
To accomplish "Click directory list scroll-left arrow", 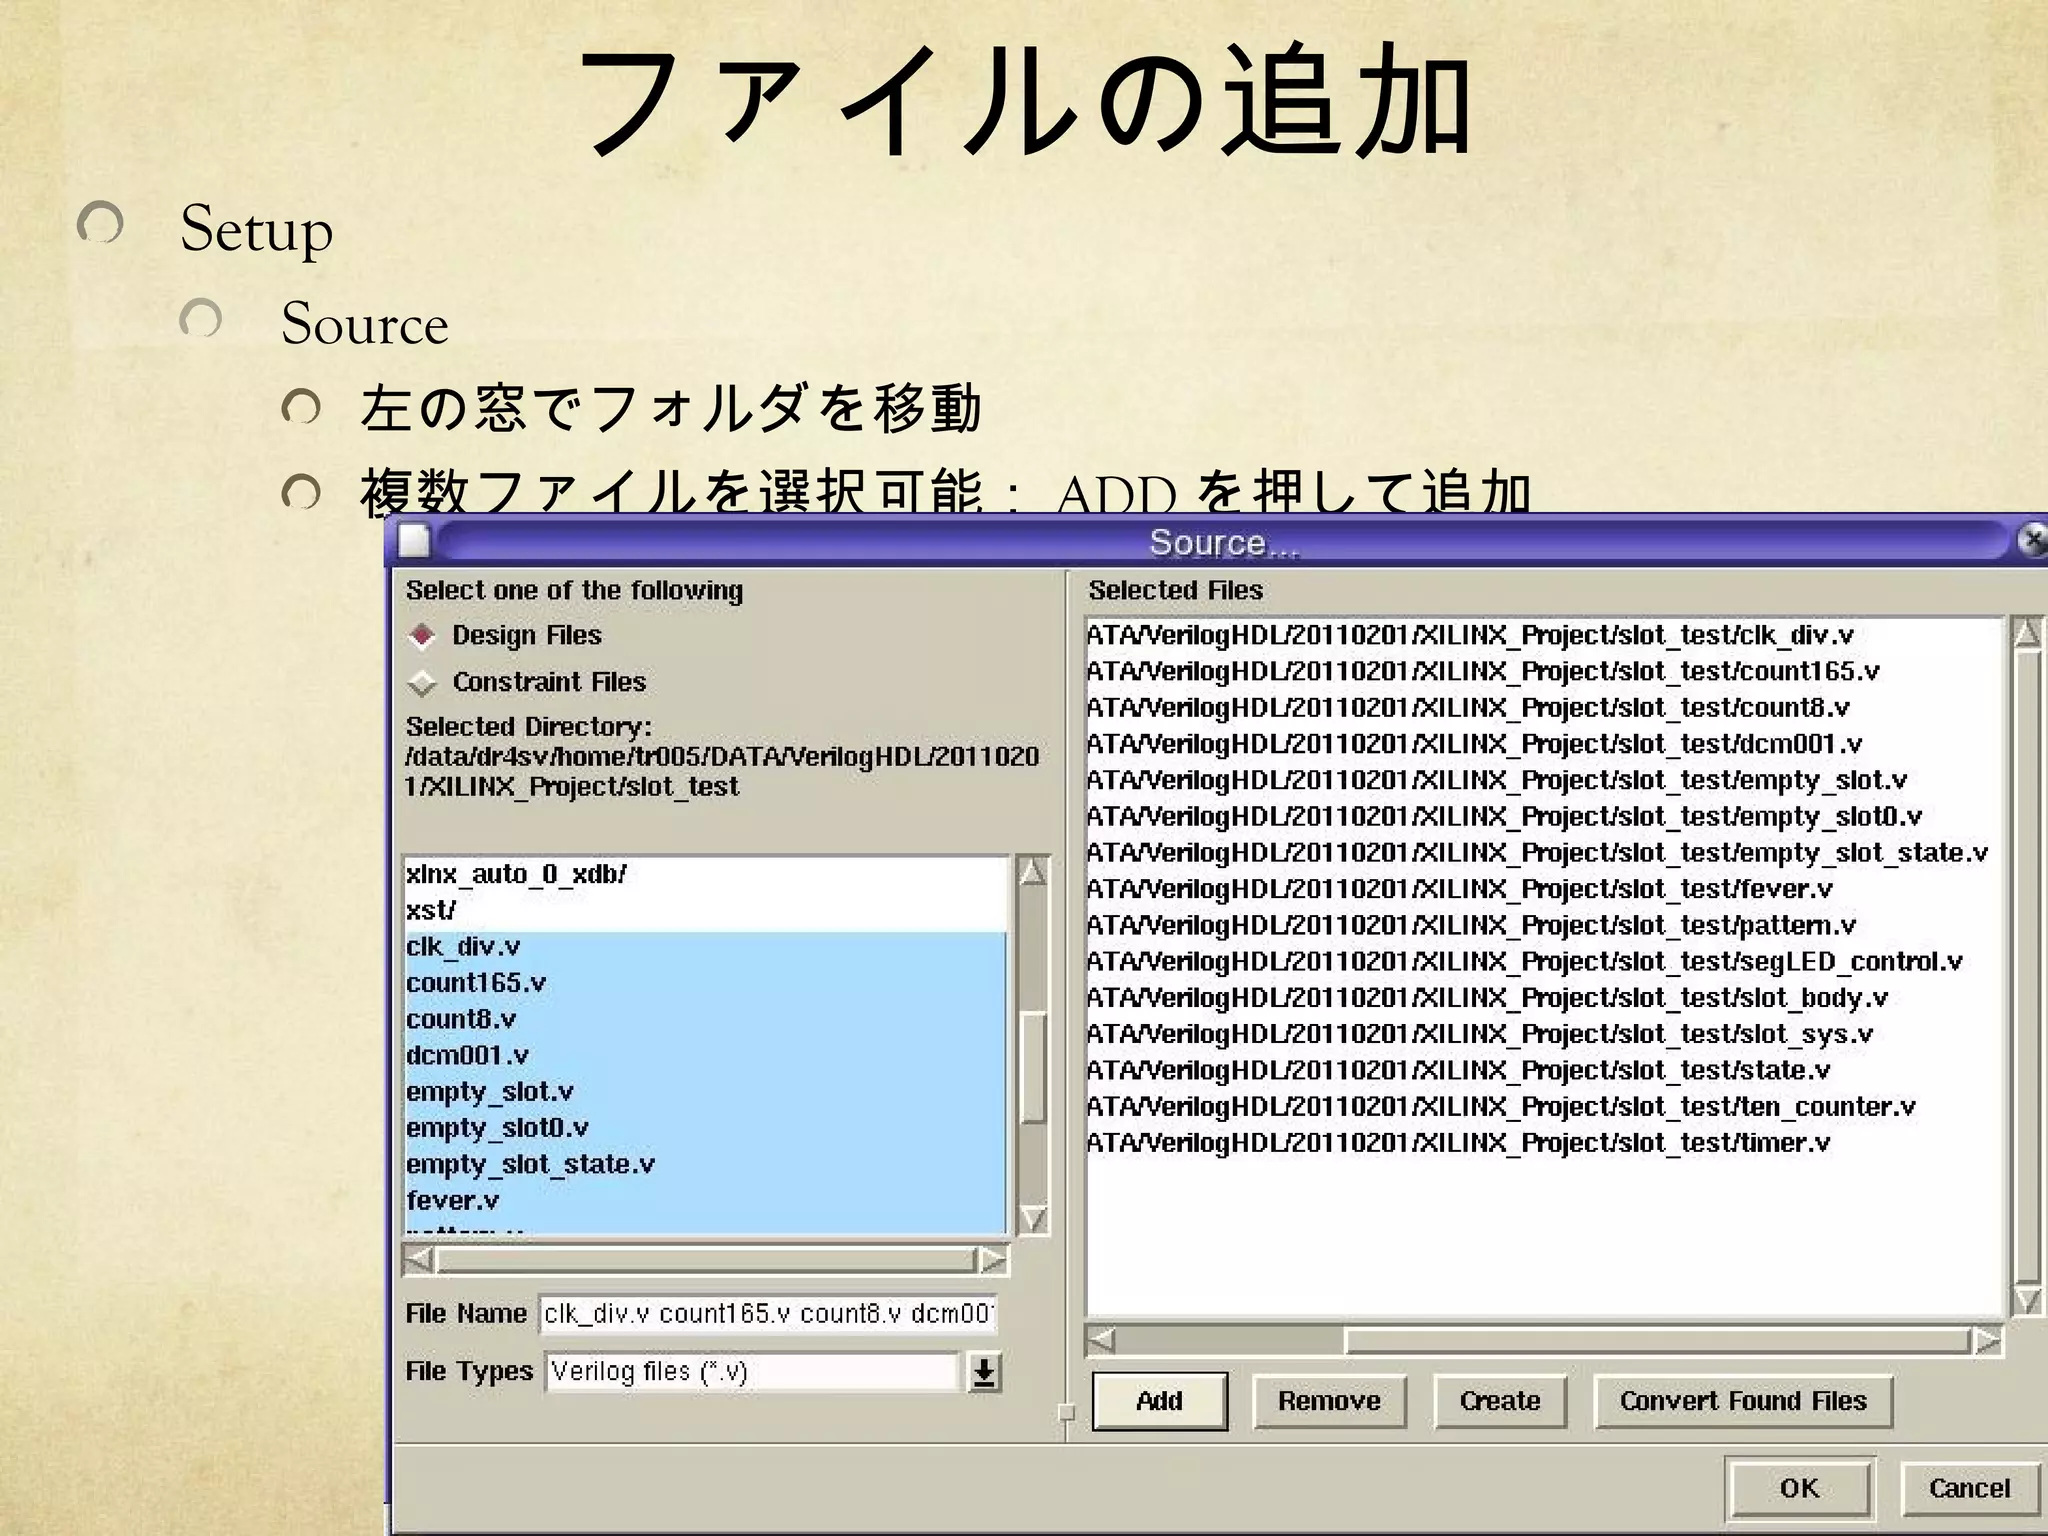I will click(419, 1260).
